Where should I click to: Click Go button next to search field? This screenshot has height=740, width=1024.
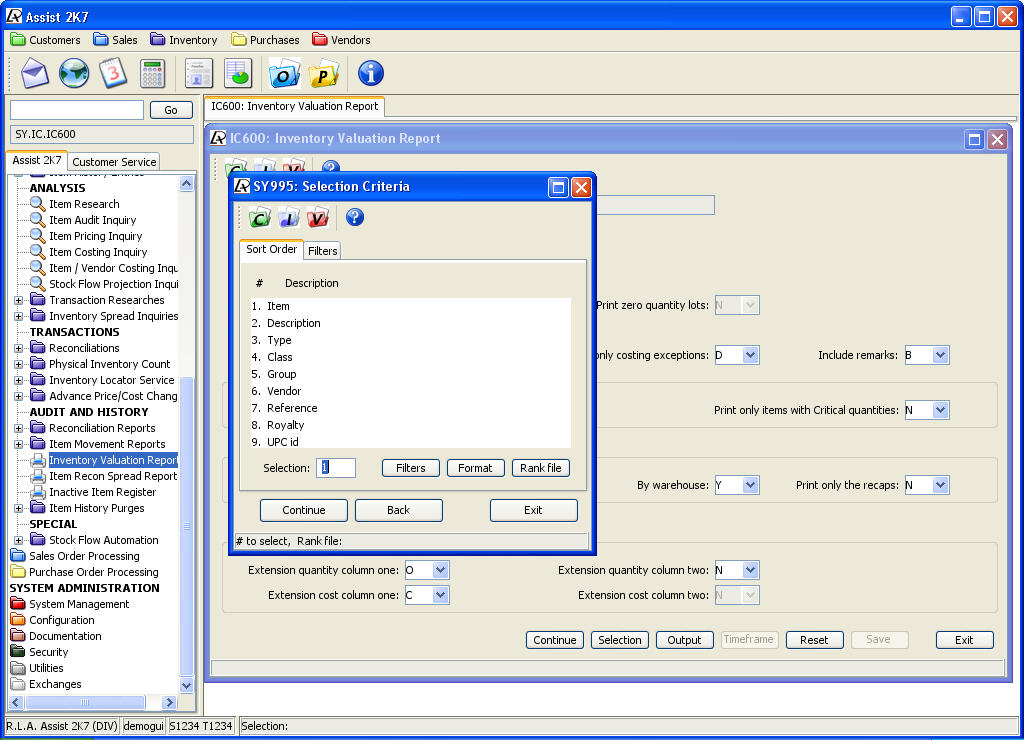pos(171,110)
